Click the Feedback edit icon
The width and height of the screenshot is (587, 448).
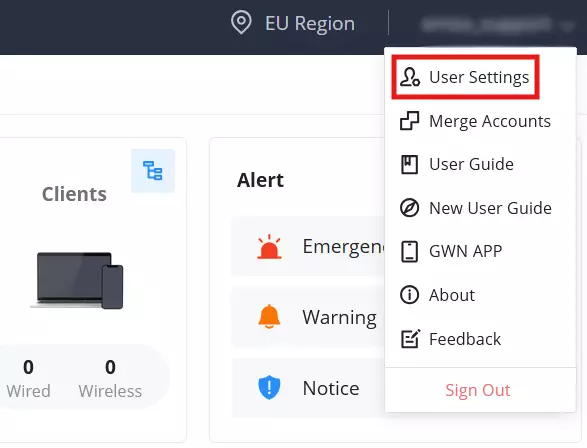[x=410, y=338]
